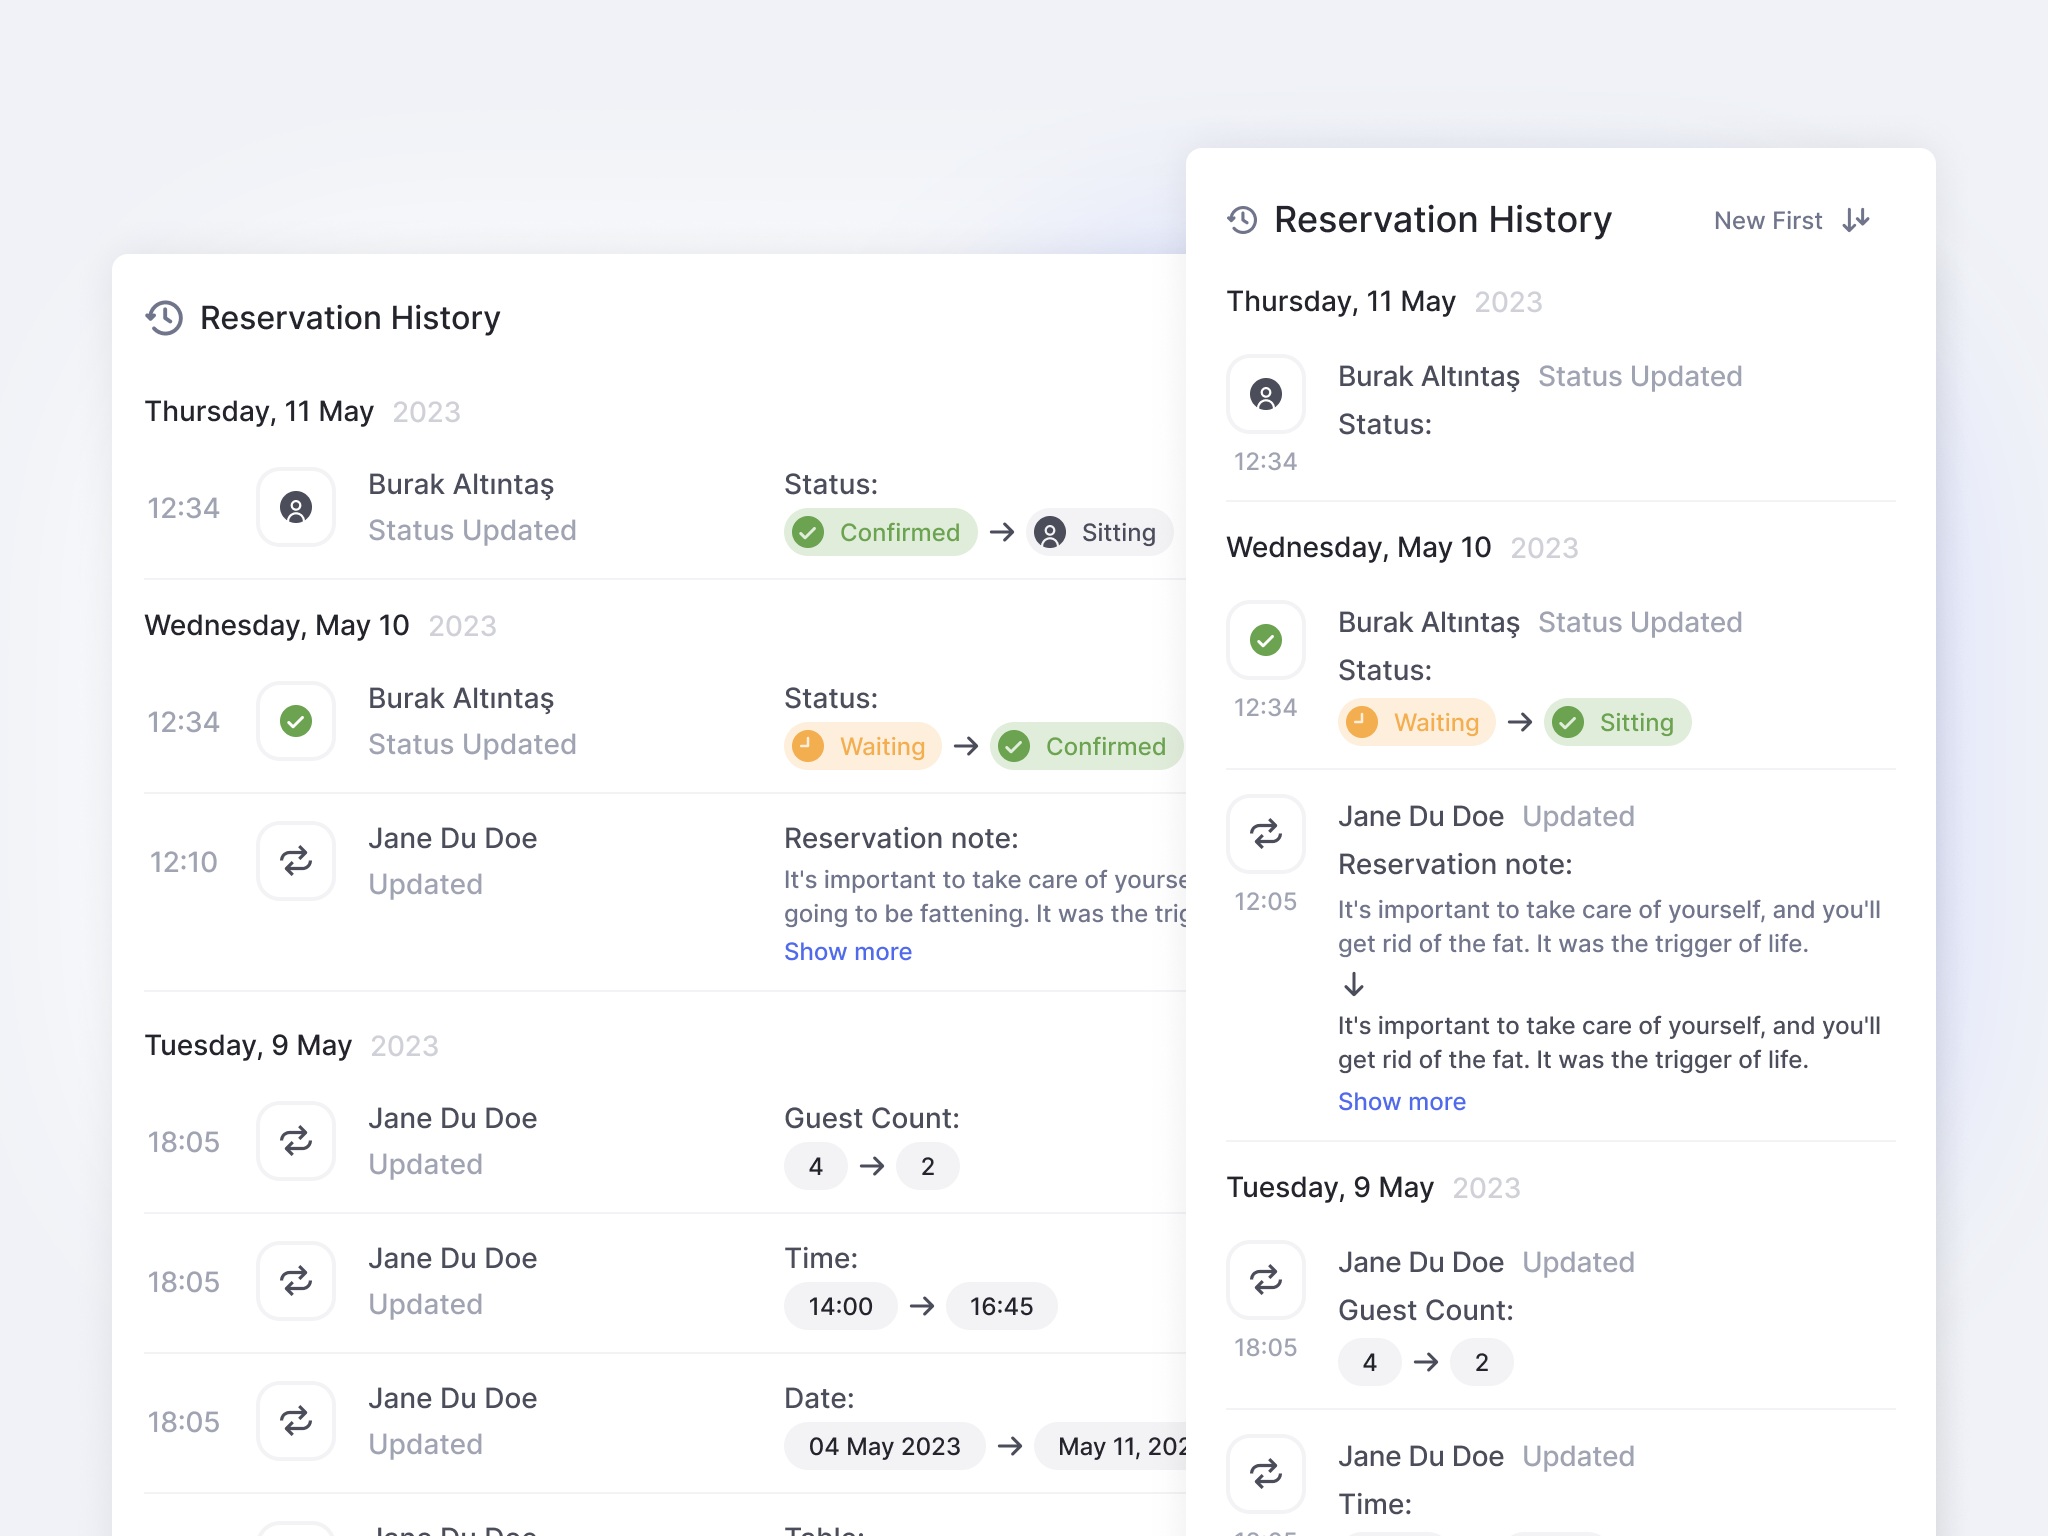Click the 16:45 time pill
The width and height of the screenshot is (2048, 1536).
tap(1001, 1306)
